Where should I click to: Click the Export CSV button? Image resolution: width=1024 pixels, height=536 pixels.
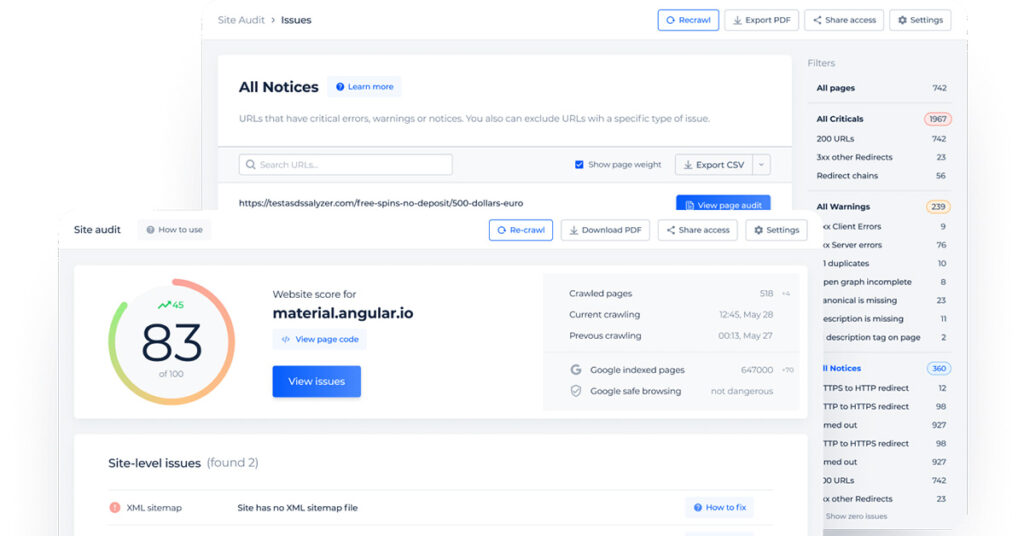pyautogui.click(x=714, y=165)
